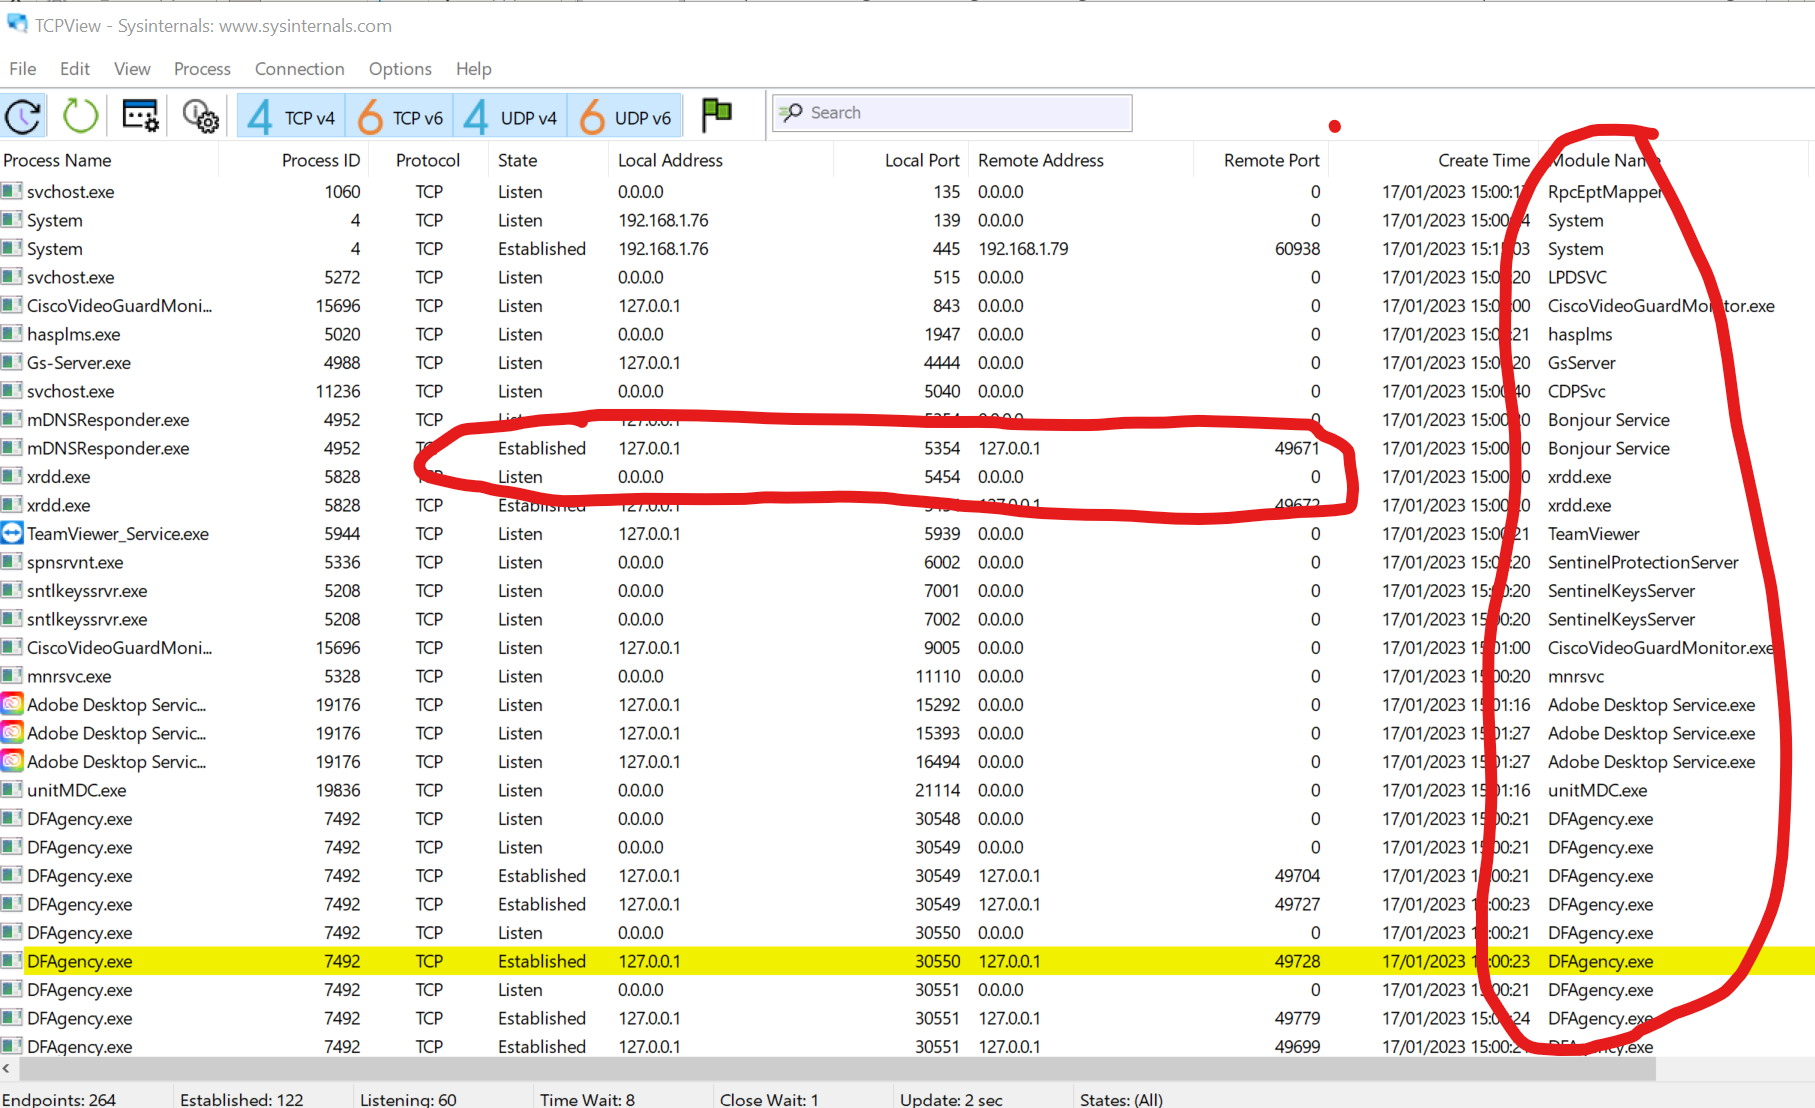Click the green flag states filter icon
The height and width of the screenshot is (1108, 1815).
tap(716, 115)
